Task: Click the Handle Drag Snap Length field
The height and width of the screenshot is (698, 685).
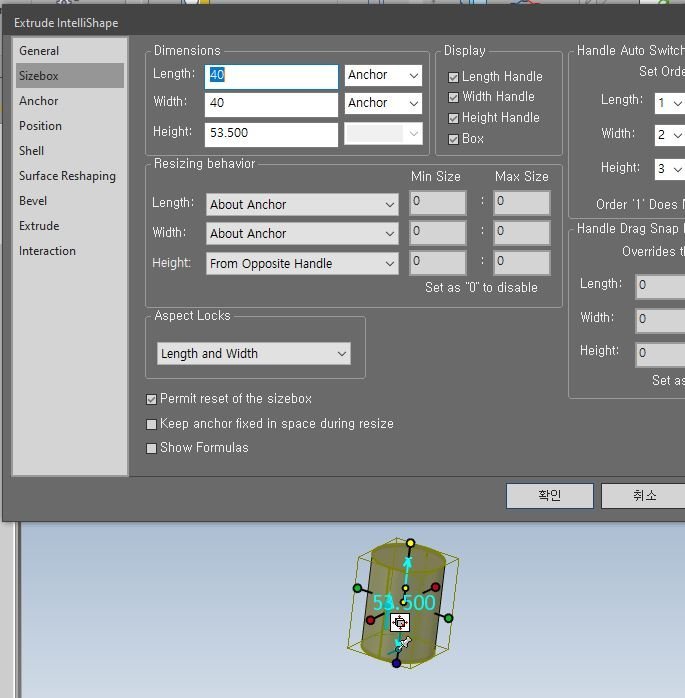Action: [660, 287]
